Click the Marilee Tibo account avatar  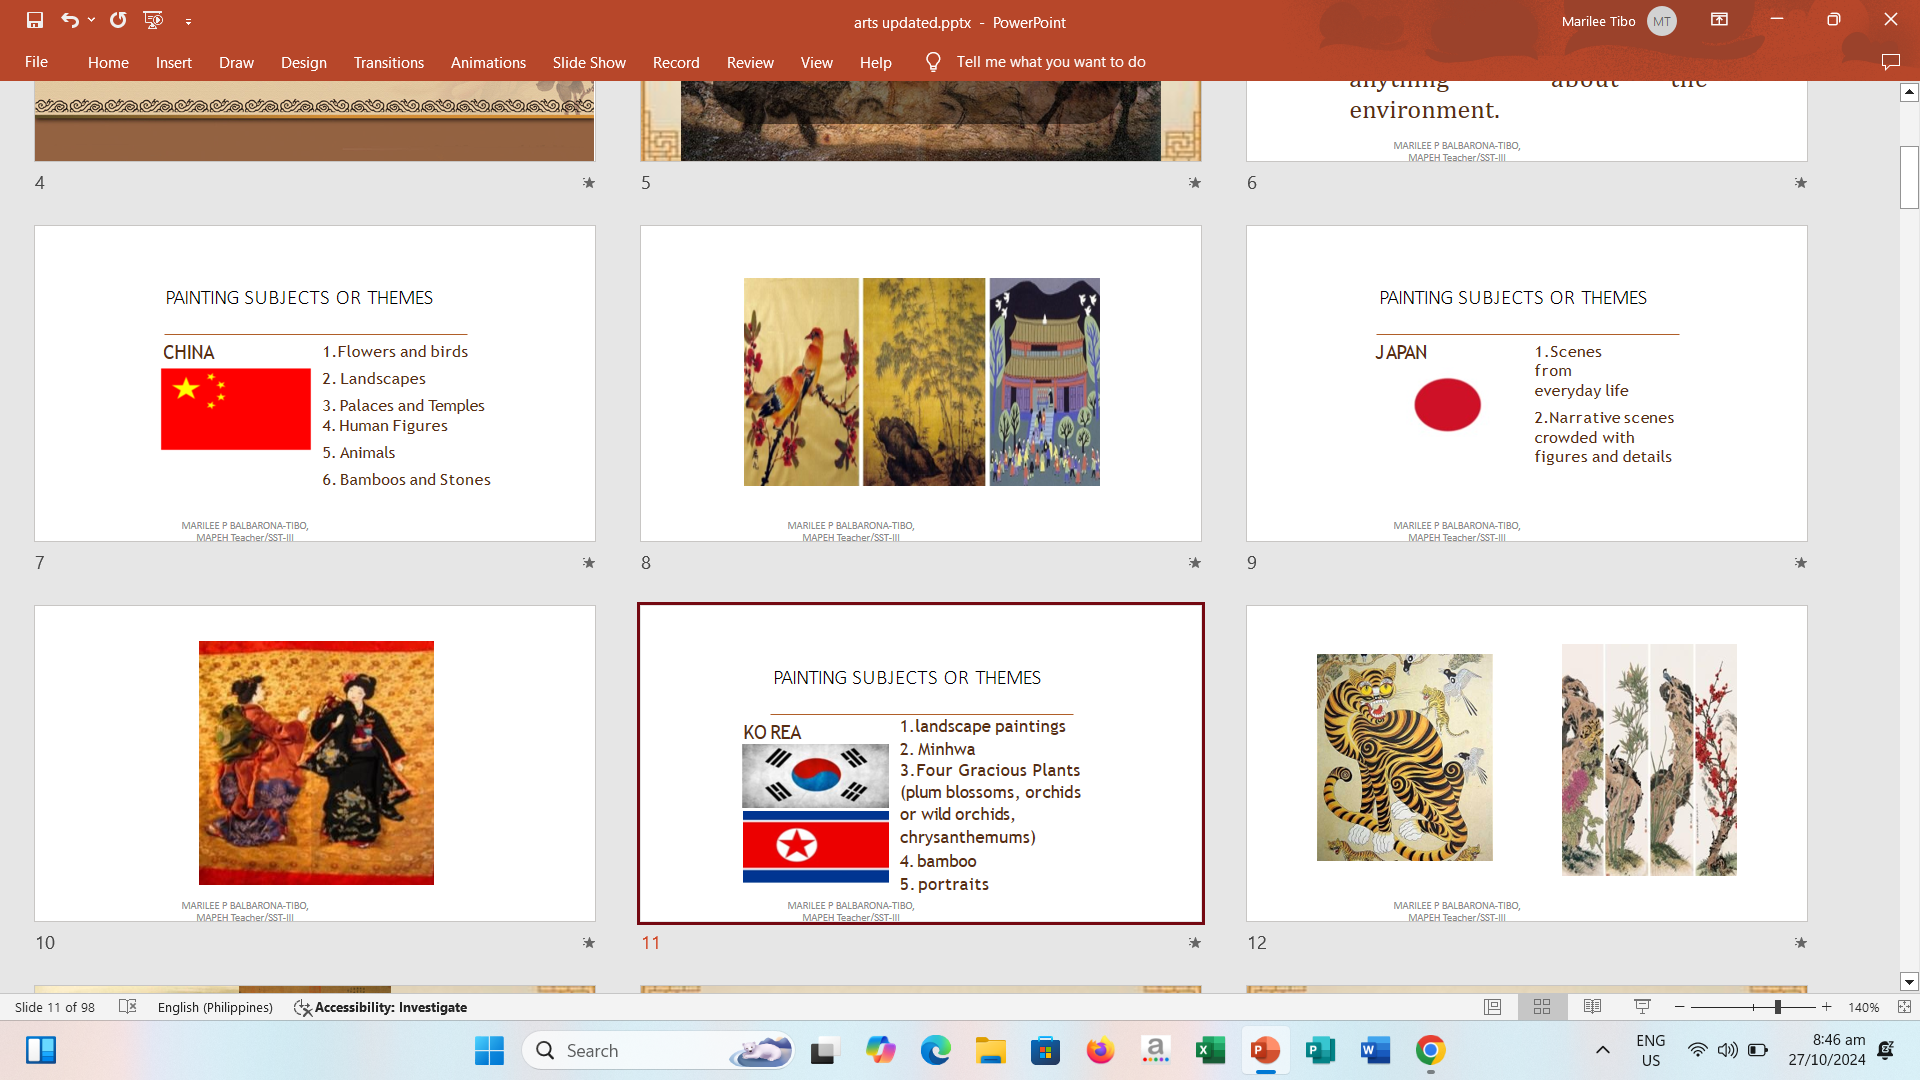(x=1662, y=21)
